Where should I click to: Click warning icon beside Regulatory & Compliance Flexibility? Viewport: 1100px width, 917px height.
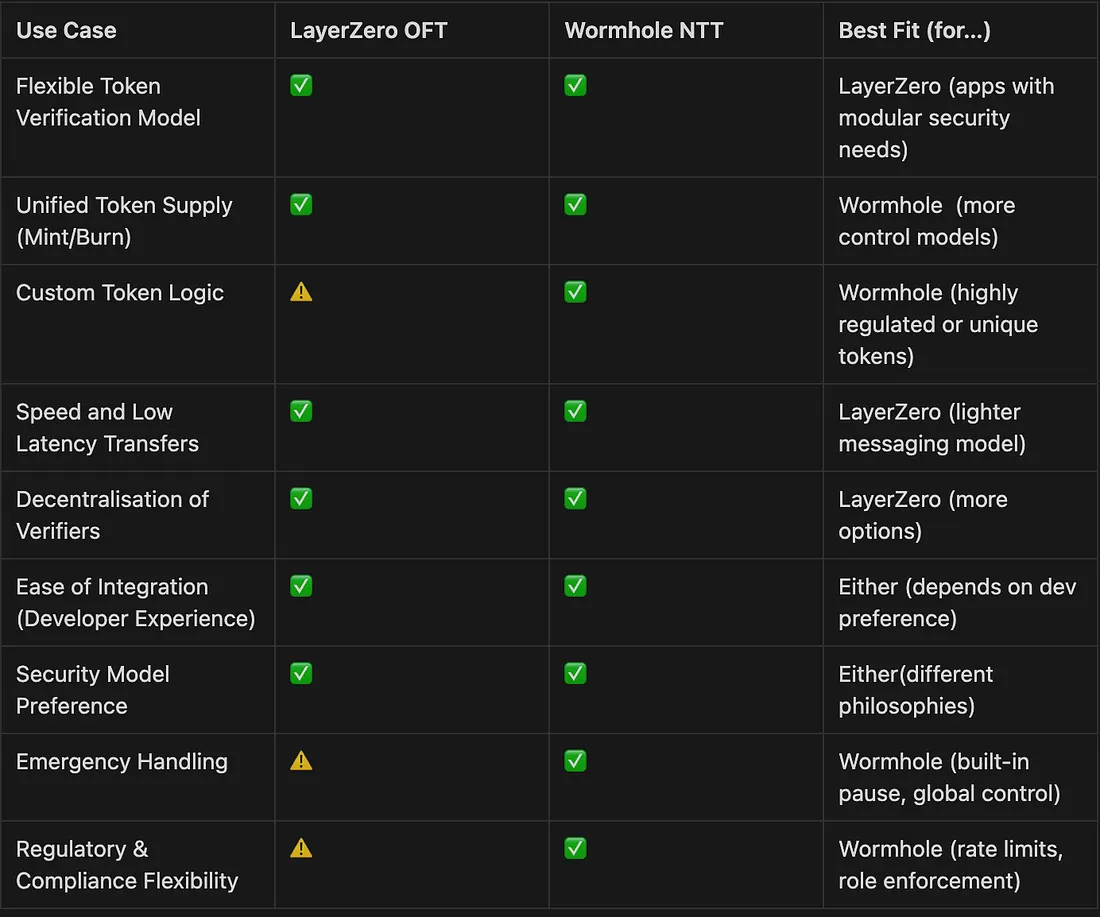click(301, 848)
